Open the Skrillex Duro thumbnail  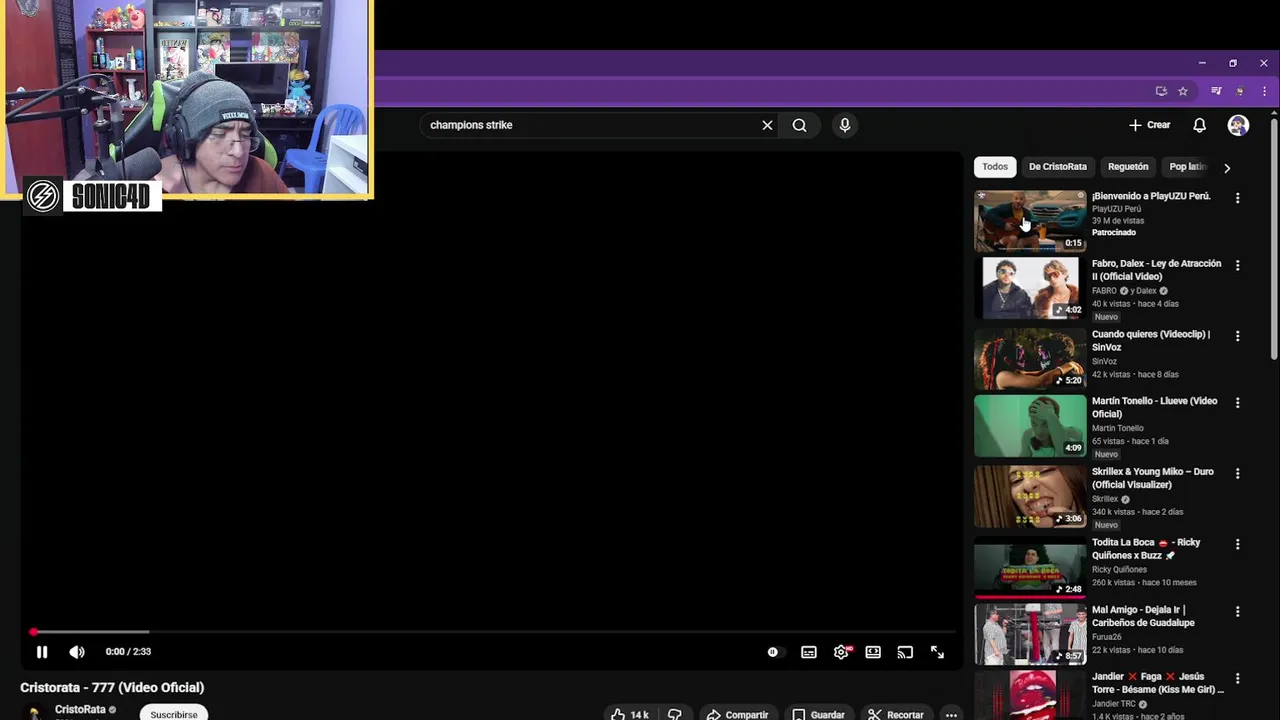coord(1030,496)
